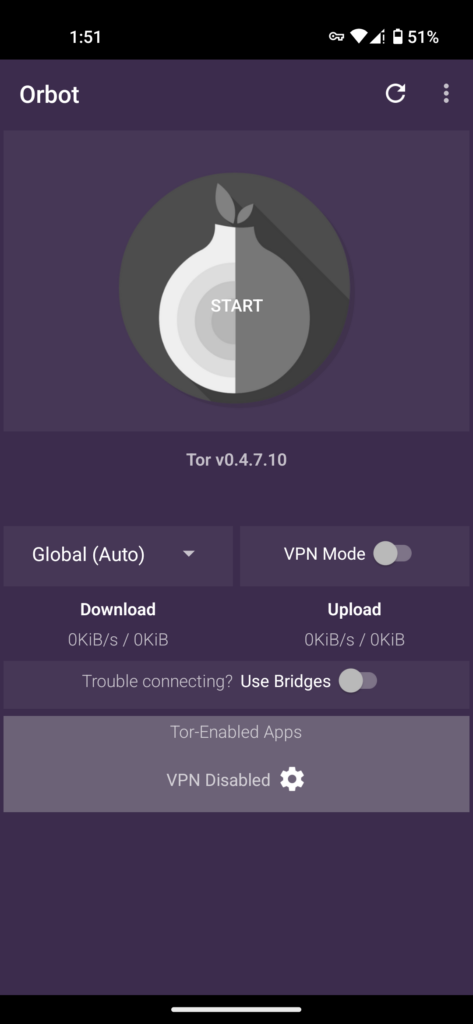Open the gear icon beside VPN Disabled
473x1024 pixels.
coord(292,779)
